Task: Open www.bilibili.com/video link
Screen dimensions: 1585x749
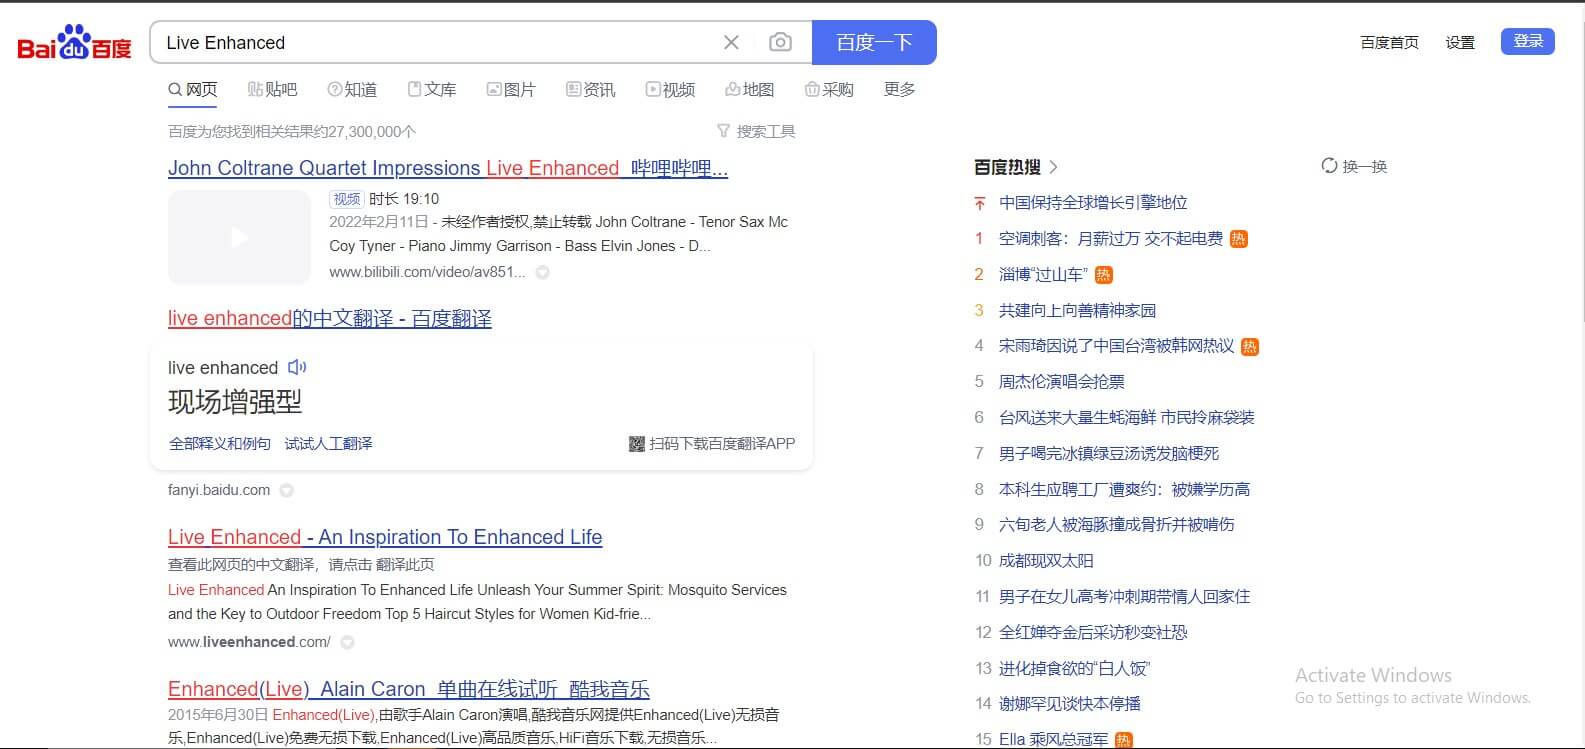Action: coord(427,272)
